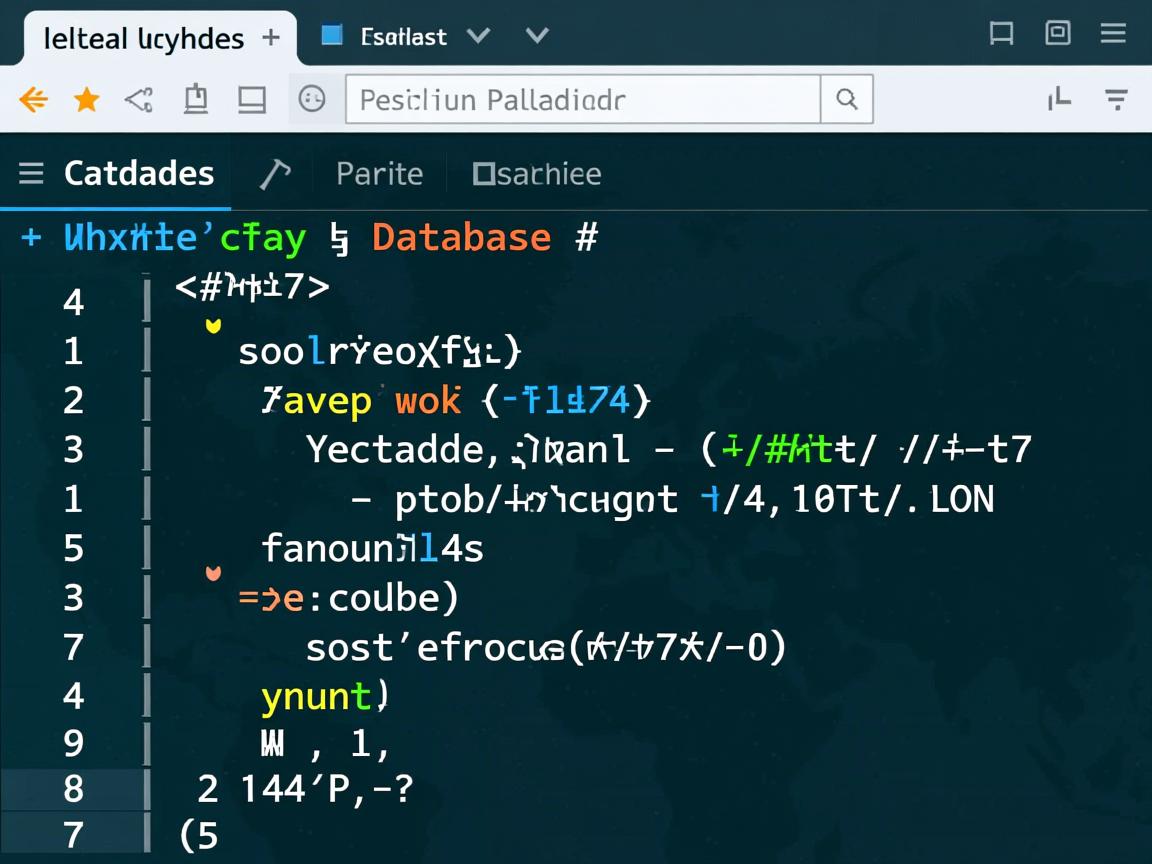Click the orange back arrow icon
This screenshot has height=864, width=1152.
point(33,100)
